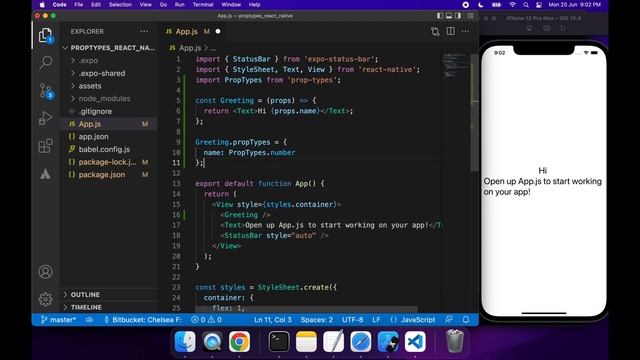The width and height of the screenshot is (640, 360).
Task: Click the simulator home indicator bar
Action: (544, 313)
